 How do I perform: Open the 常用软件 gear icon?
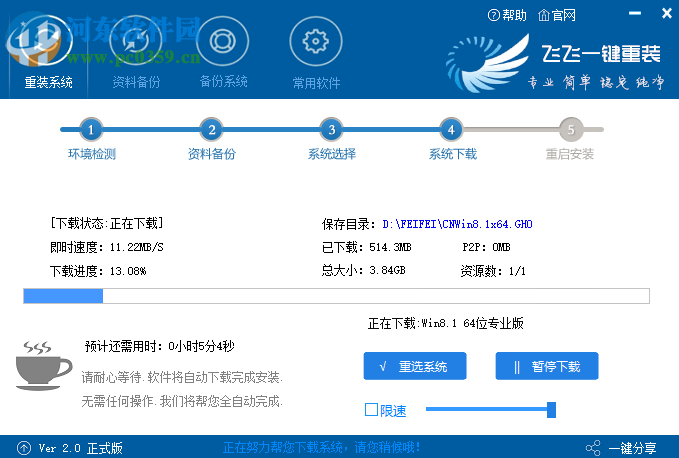pos(316,42)
